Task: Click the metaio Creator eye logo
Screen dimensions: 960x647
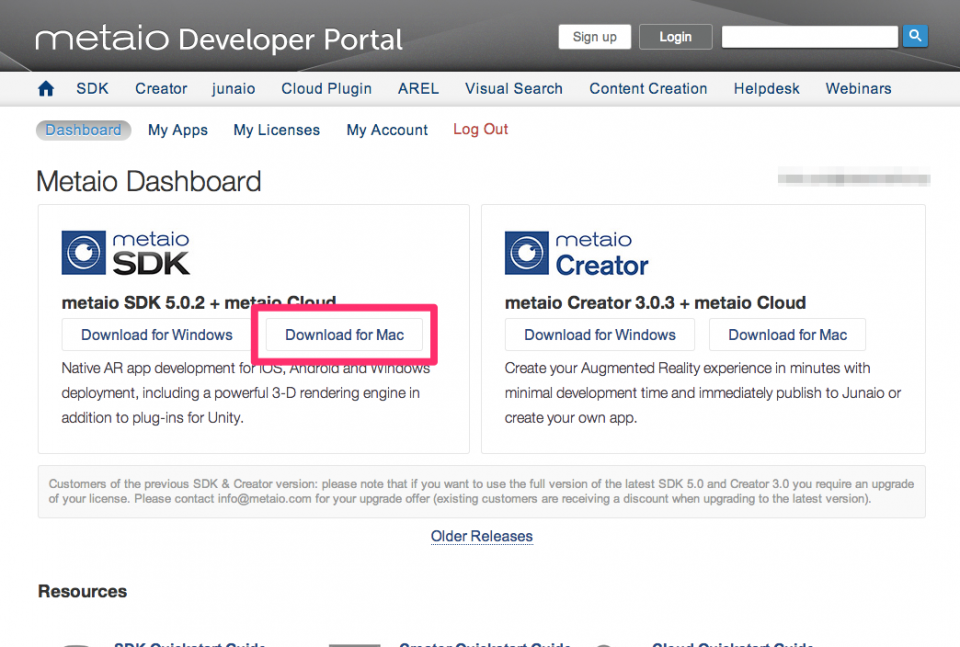Action: pyautogui.click(x=527, y=253)
